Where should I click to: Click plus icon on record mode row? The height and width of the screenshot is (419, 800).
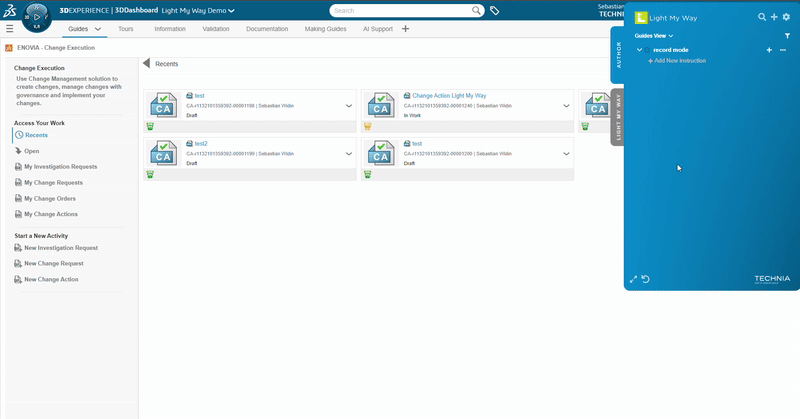[769, 50]
